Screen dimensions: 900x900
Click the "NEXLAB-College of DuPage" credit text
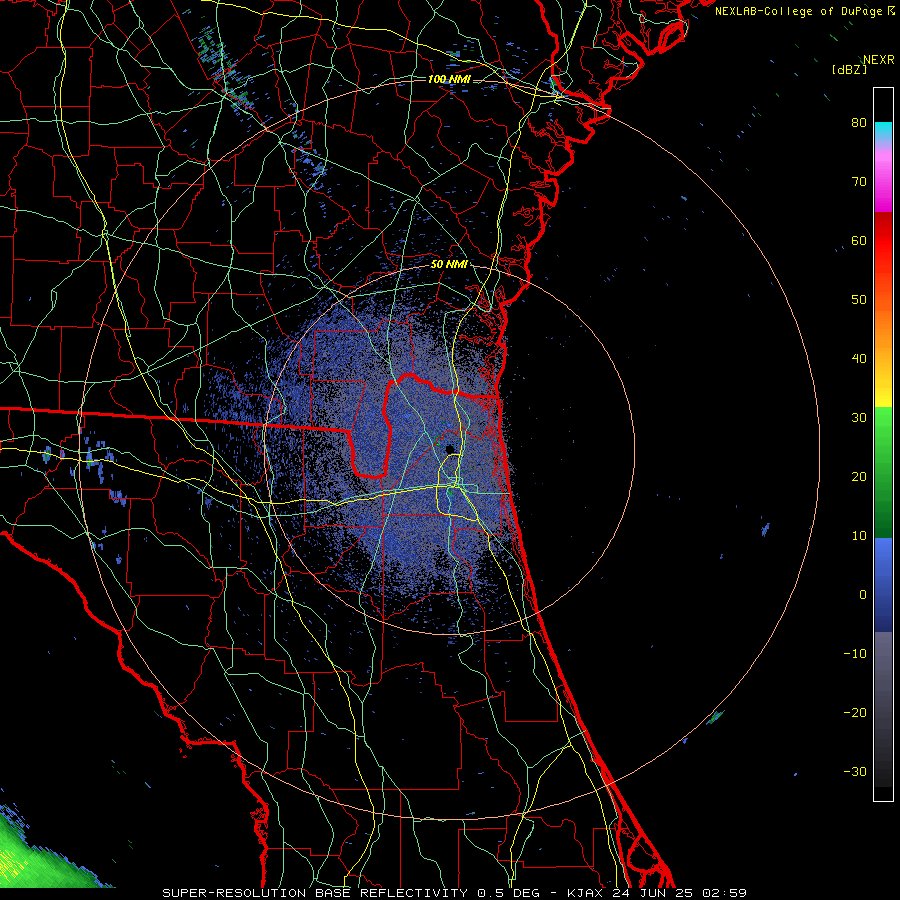point(799,11)
